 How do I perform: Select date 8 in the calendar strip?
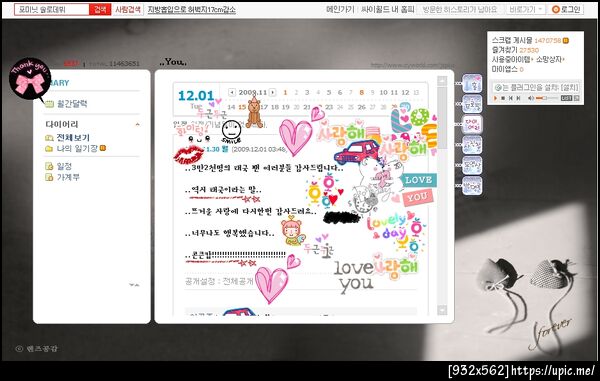pyautogui.click(x=362, y=93)
